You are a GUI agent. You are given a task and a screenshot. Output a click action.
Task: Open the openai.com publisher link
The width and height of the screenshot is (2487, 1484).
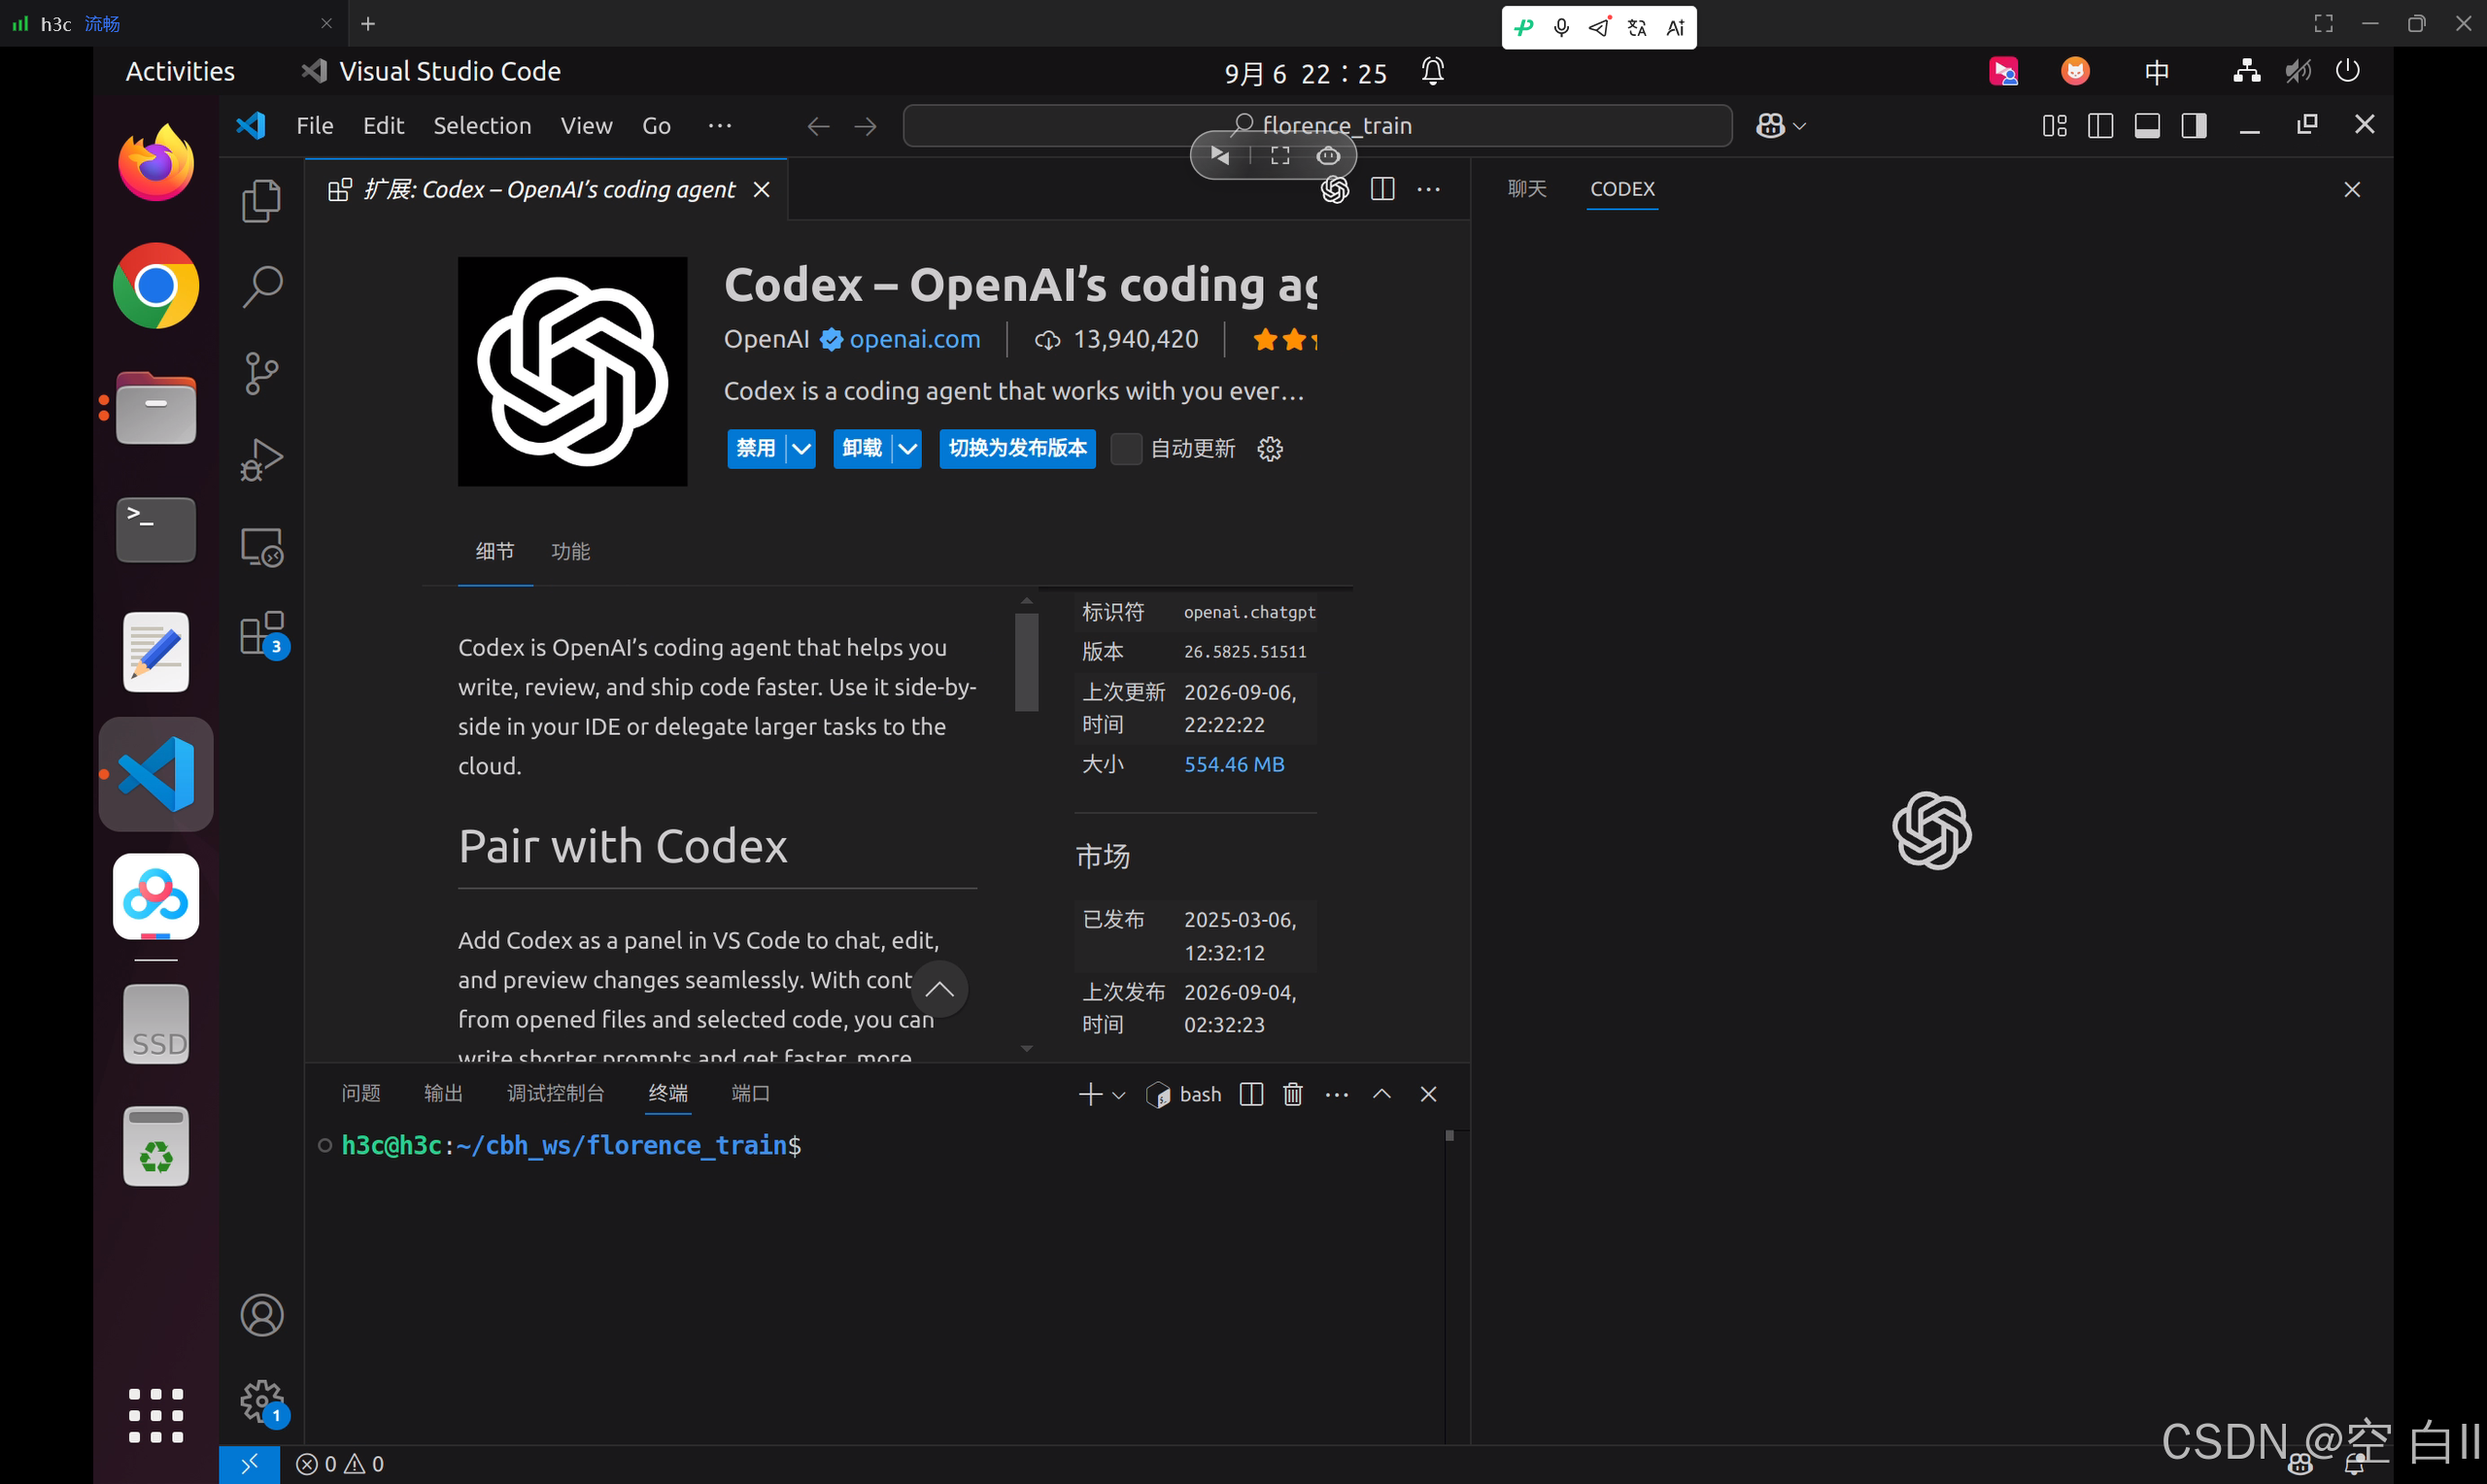914,339
